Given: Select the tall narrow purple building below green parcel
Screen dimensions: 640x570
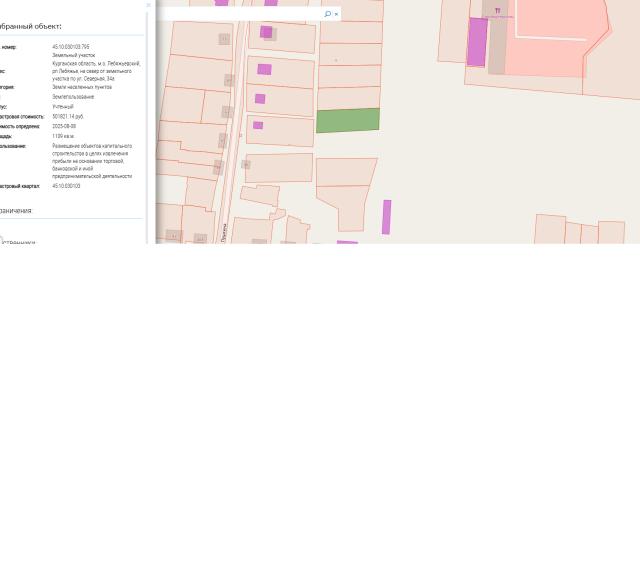Looking at the screenshot, I should [x=386, y=217].
